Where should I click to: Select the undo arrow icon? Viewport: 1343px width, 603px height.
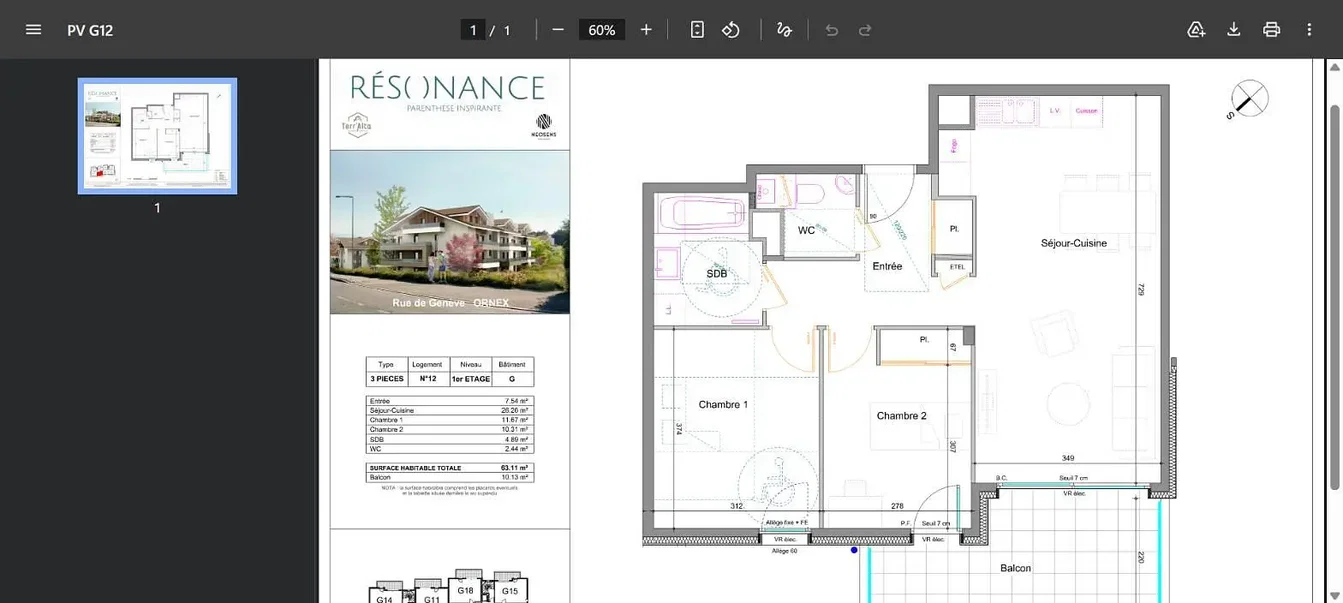coord(831,29)
